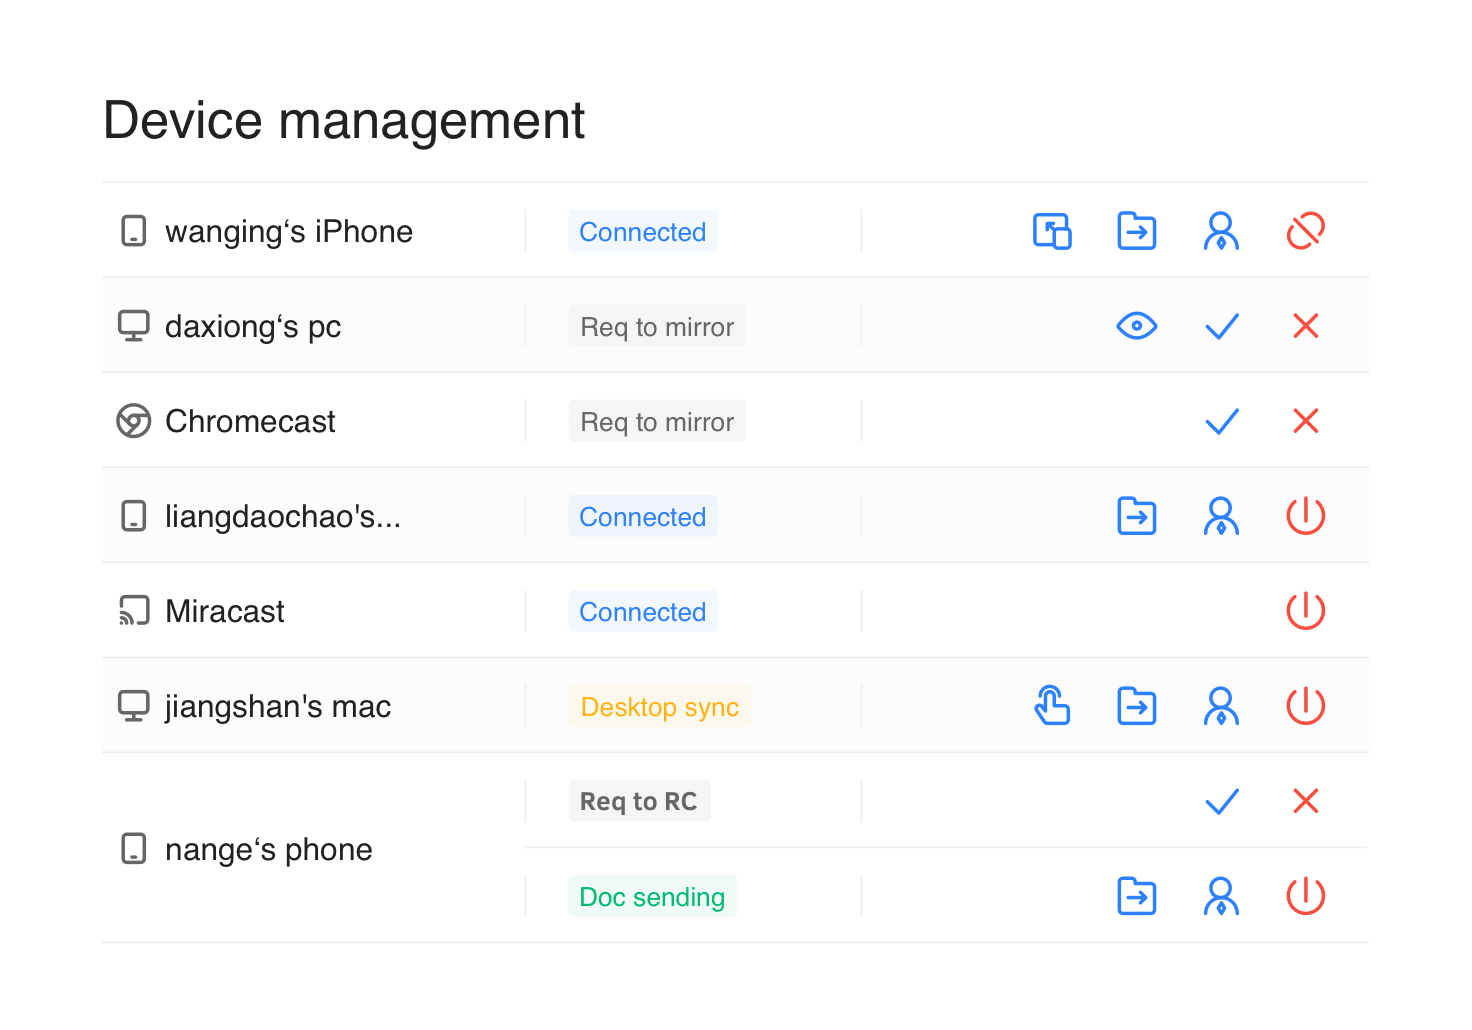Image resolution: width=1472 pixels, height=1030 pixels.
Task: Power off the Miracast connection
Action: 1305,611
